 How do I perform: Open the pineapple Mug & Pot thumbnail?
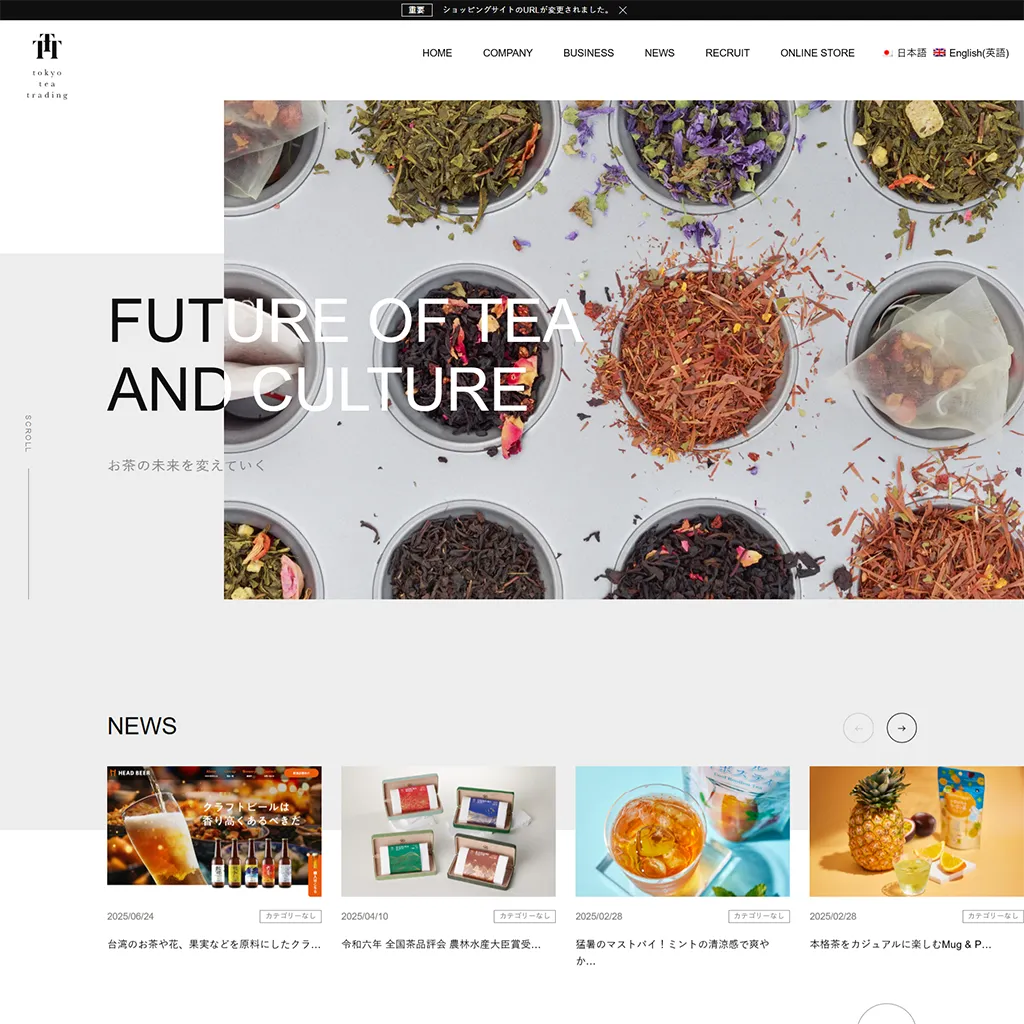916,831
